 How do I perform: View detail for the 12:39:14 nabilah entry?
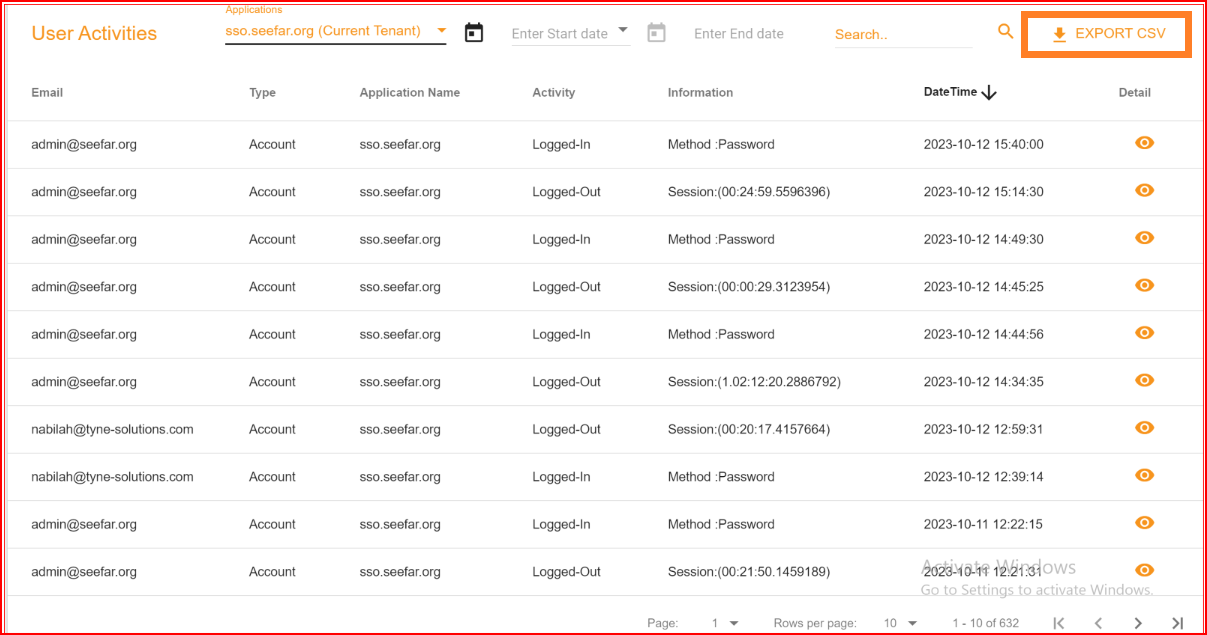(x=1145, y=475)
